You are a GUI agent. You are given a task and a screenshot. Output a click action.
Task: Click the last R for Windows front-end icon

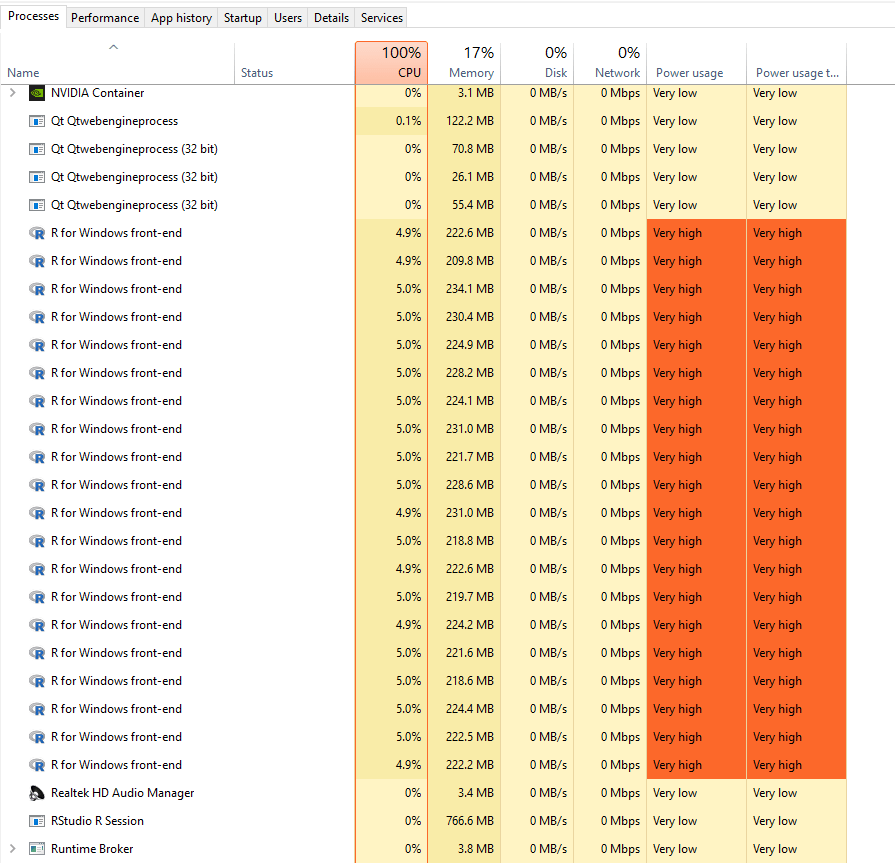point(37,765)
